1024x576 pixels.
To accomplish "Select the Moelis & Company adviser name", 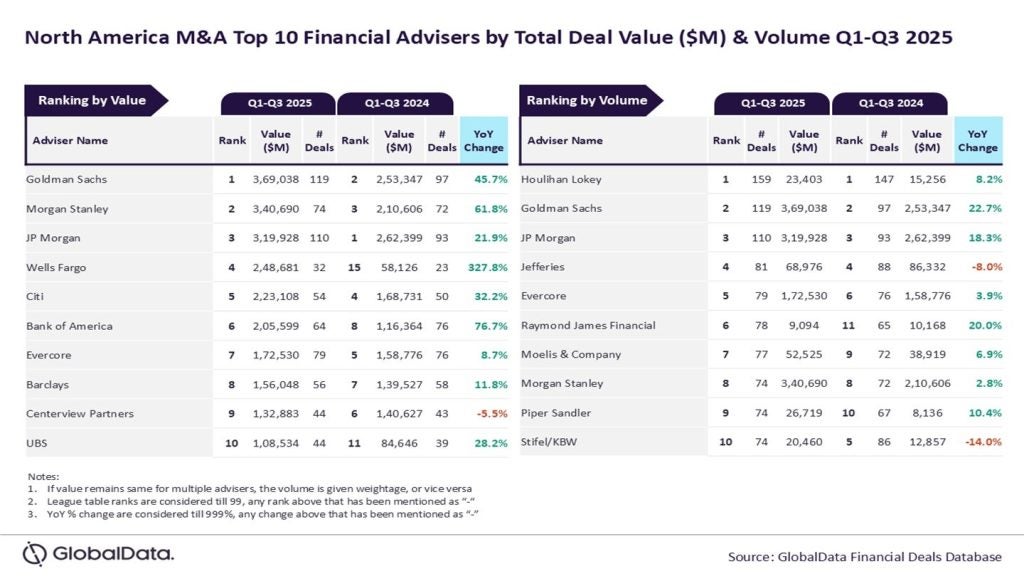I will tap(571, 355).
